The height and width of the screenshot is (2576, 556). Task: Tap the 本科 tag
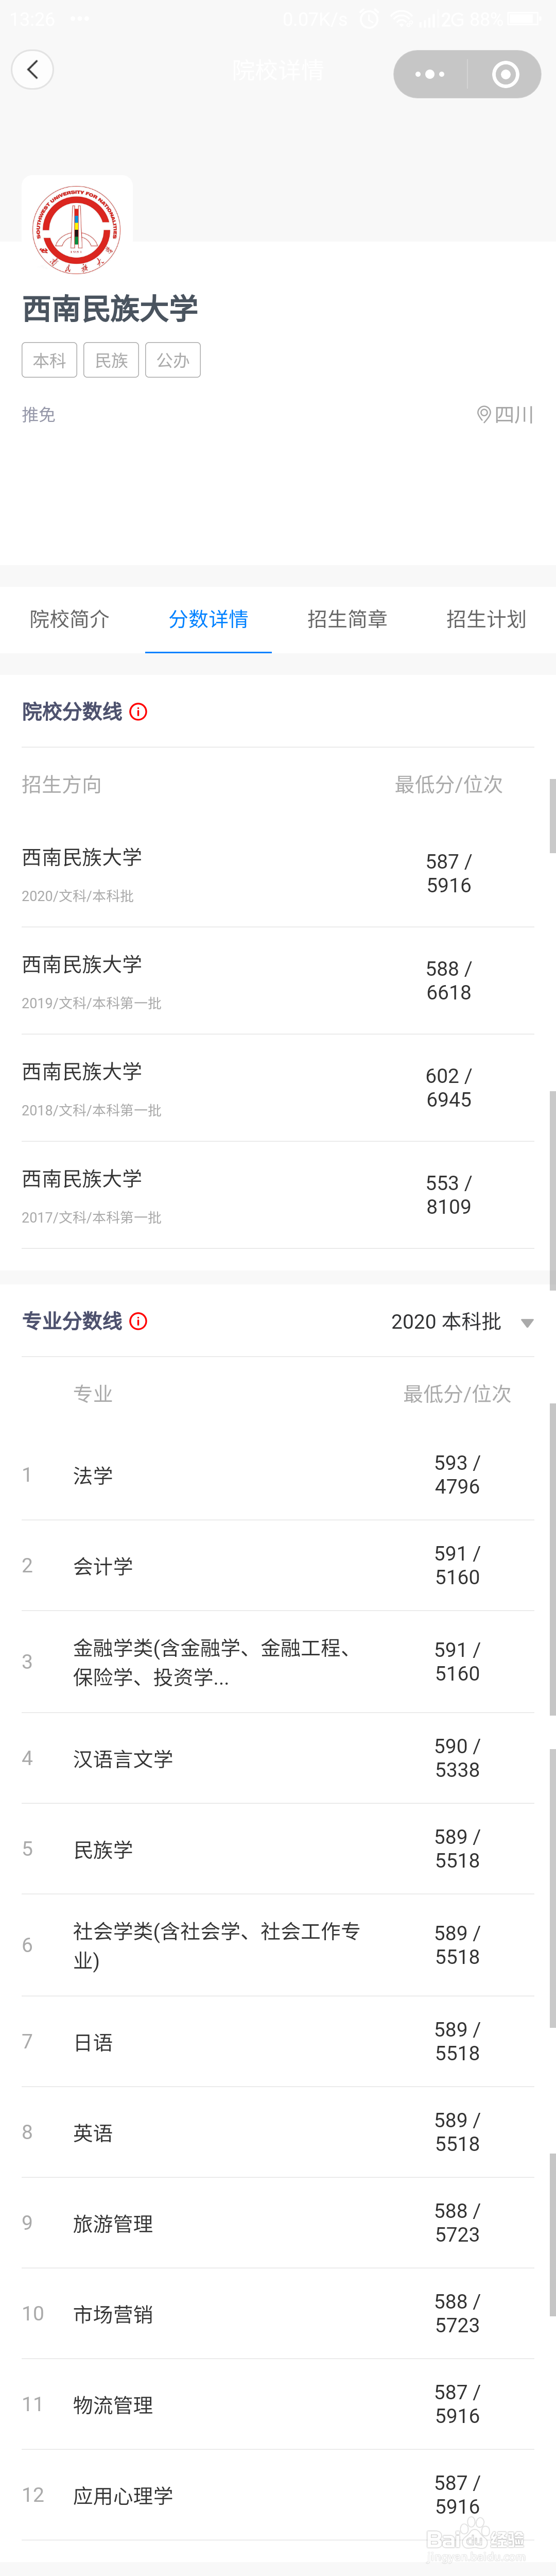pos(49,360)
